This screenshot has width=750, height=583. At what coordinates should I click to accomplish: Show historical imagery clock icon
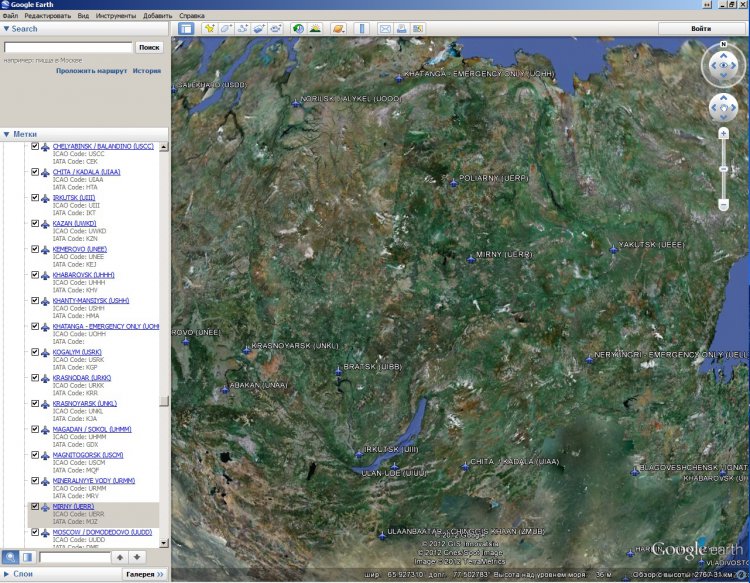(298, 29)
